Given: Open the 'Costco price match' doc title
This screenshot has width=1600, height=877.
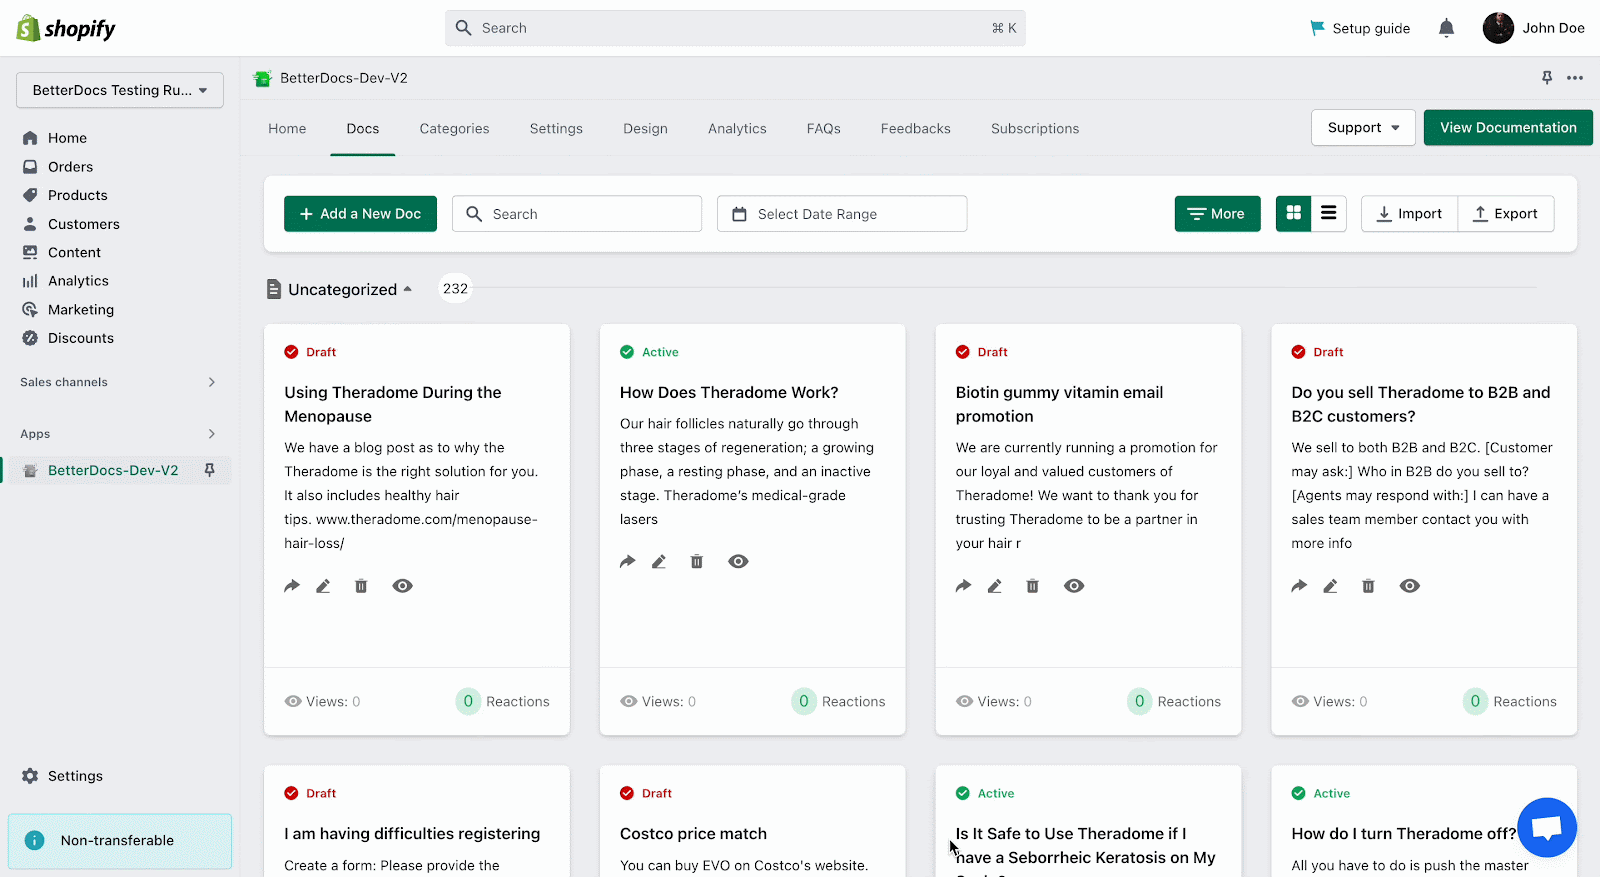Looking at the screenshot, I should tap(693, 834).
